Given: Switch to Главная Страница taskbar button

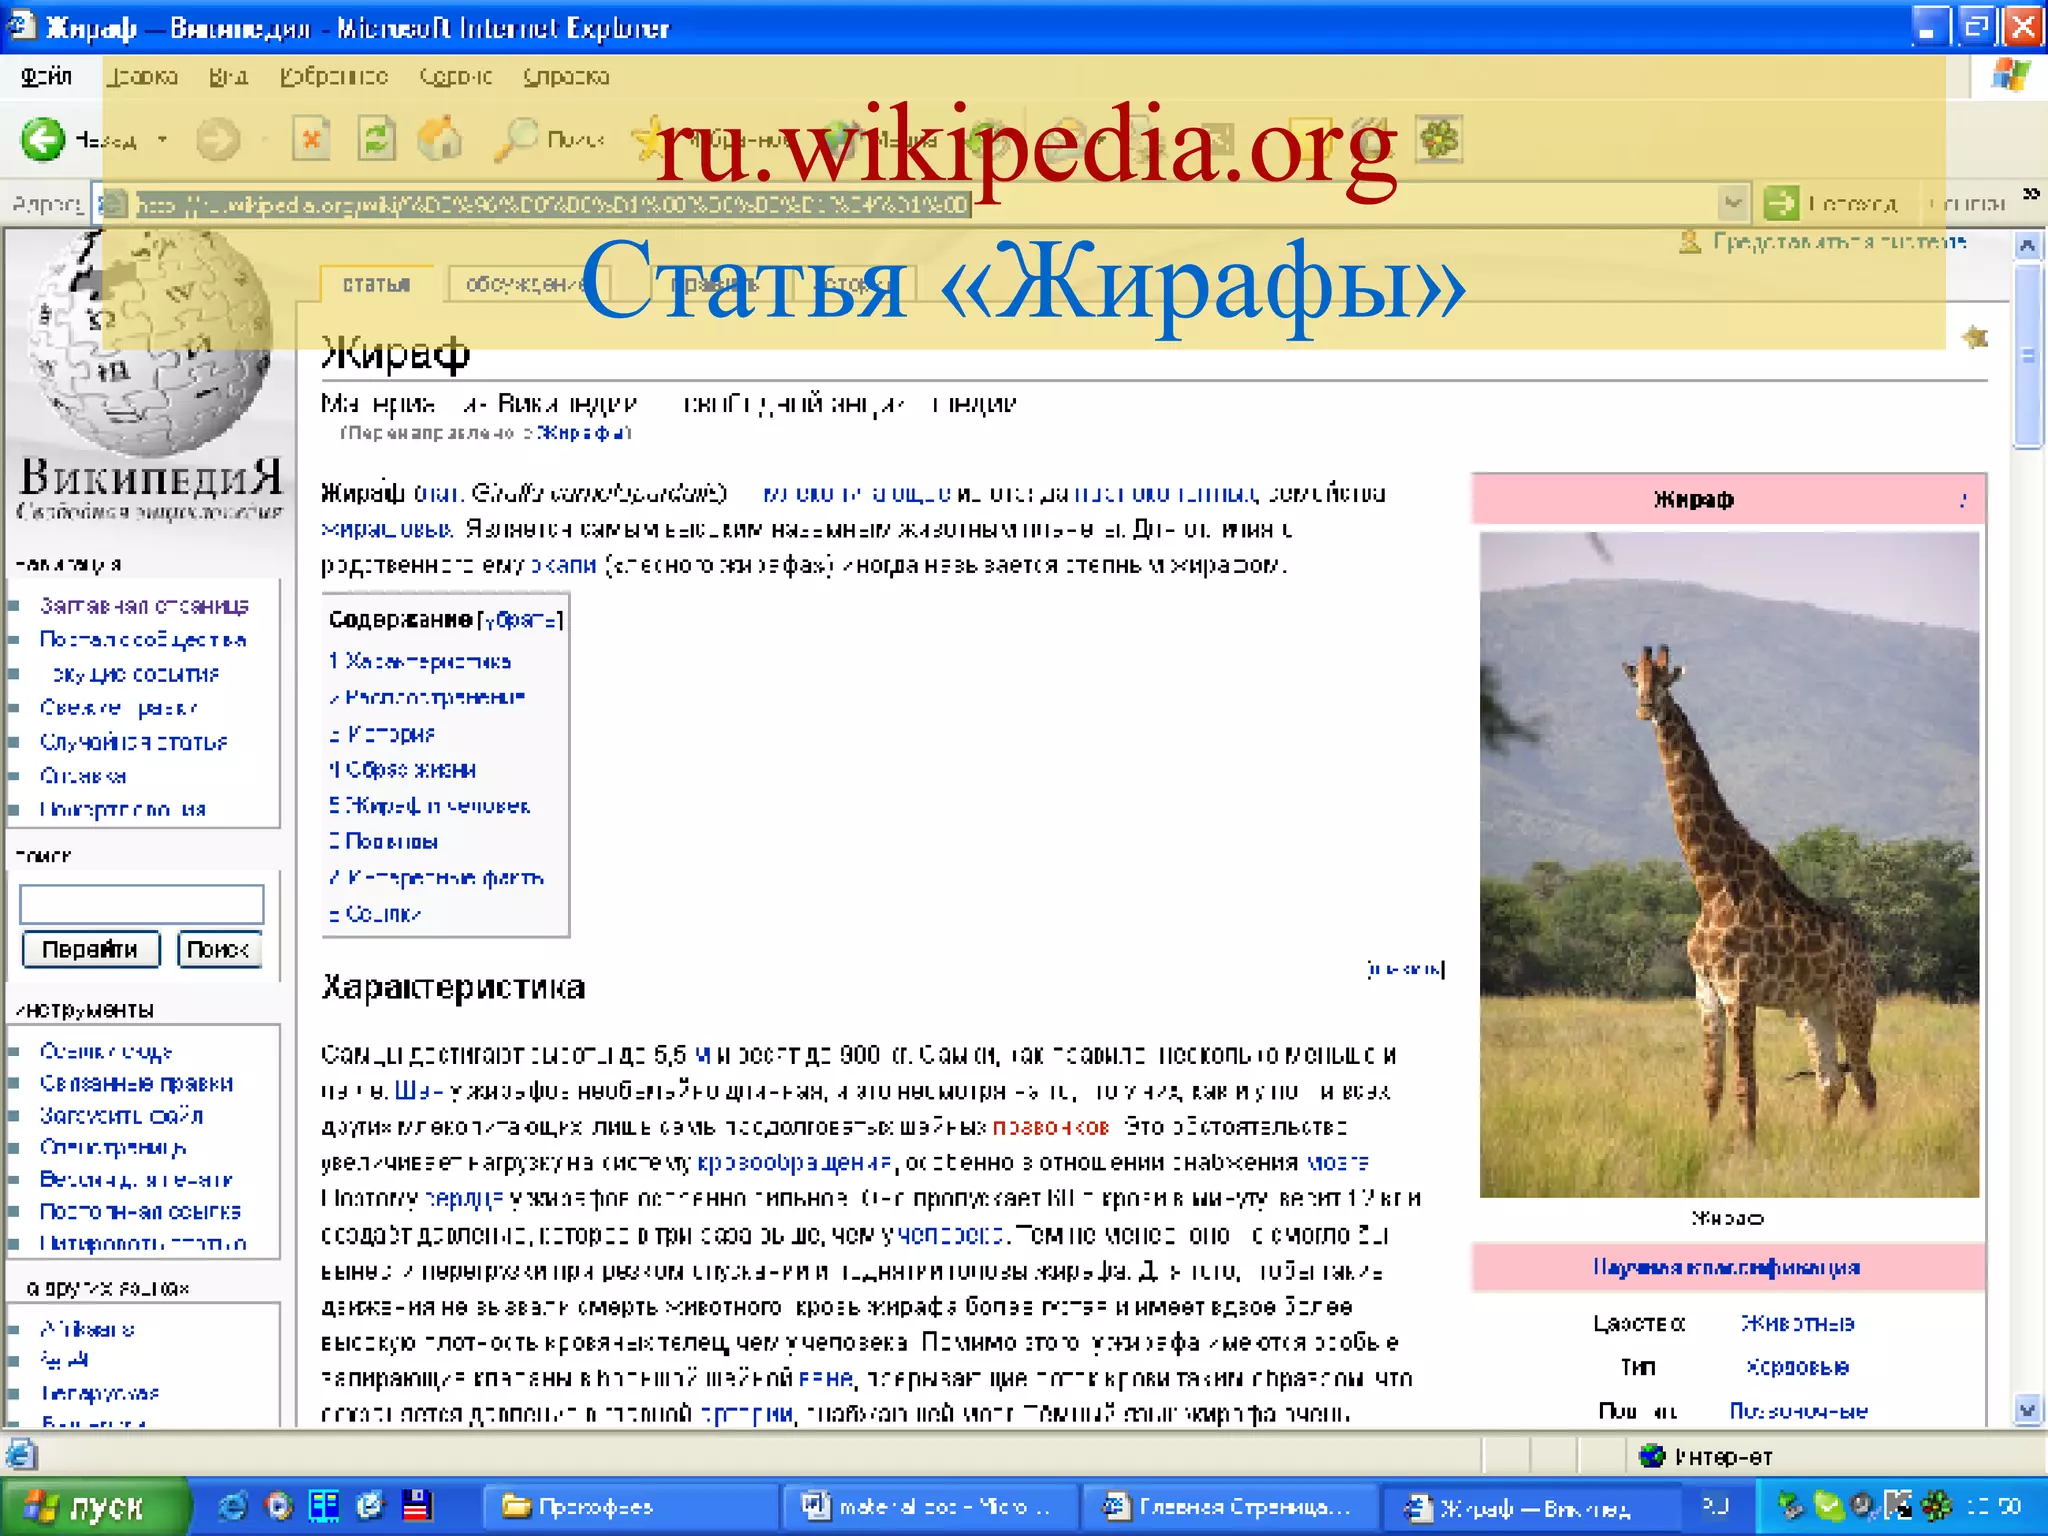Looking at the screenshot, I should point(1228,1506).
